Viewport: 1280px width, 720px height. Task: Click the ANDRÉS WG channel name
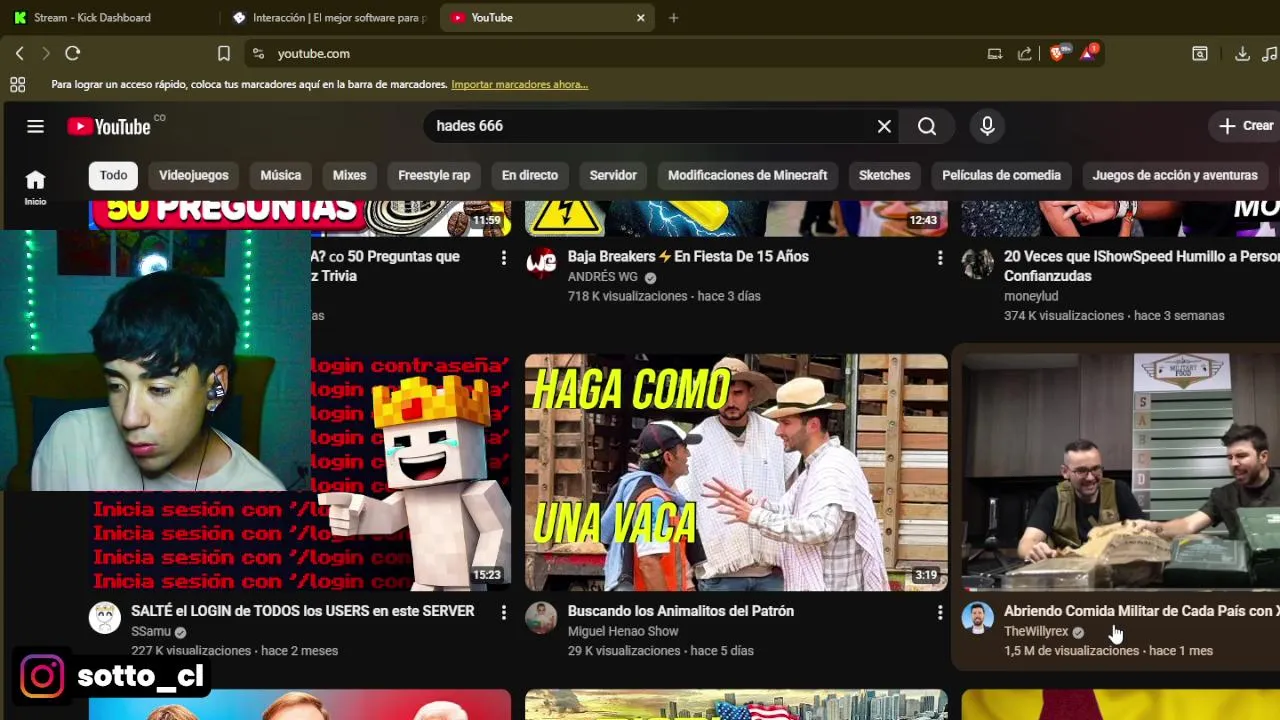pos(602,277)
